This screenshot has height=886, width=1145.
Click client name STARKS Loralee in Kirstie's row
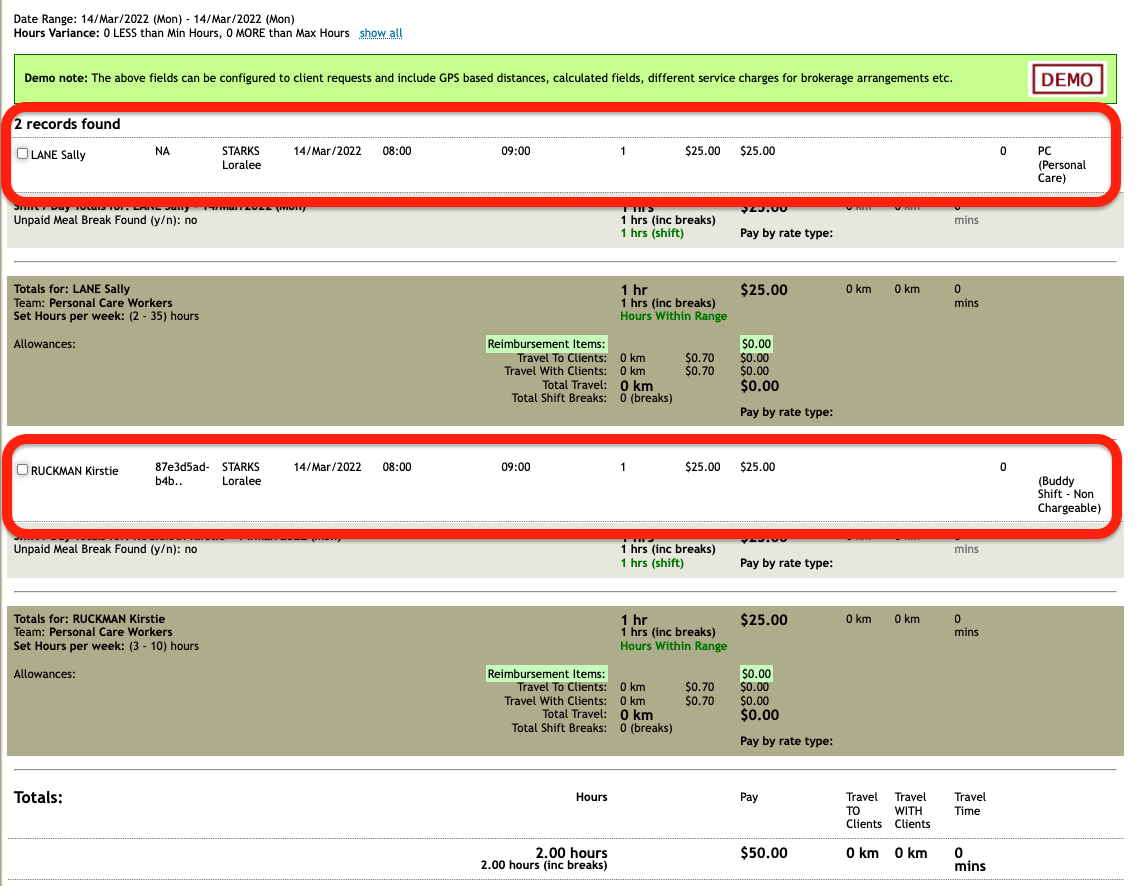pos(240,473)
